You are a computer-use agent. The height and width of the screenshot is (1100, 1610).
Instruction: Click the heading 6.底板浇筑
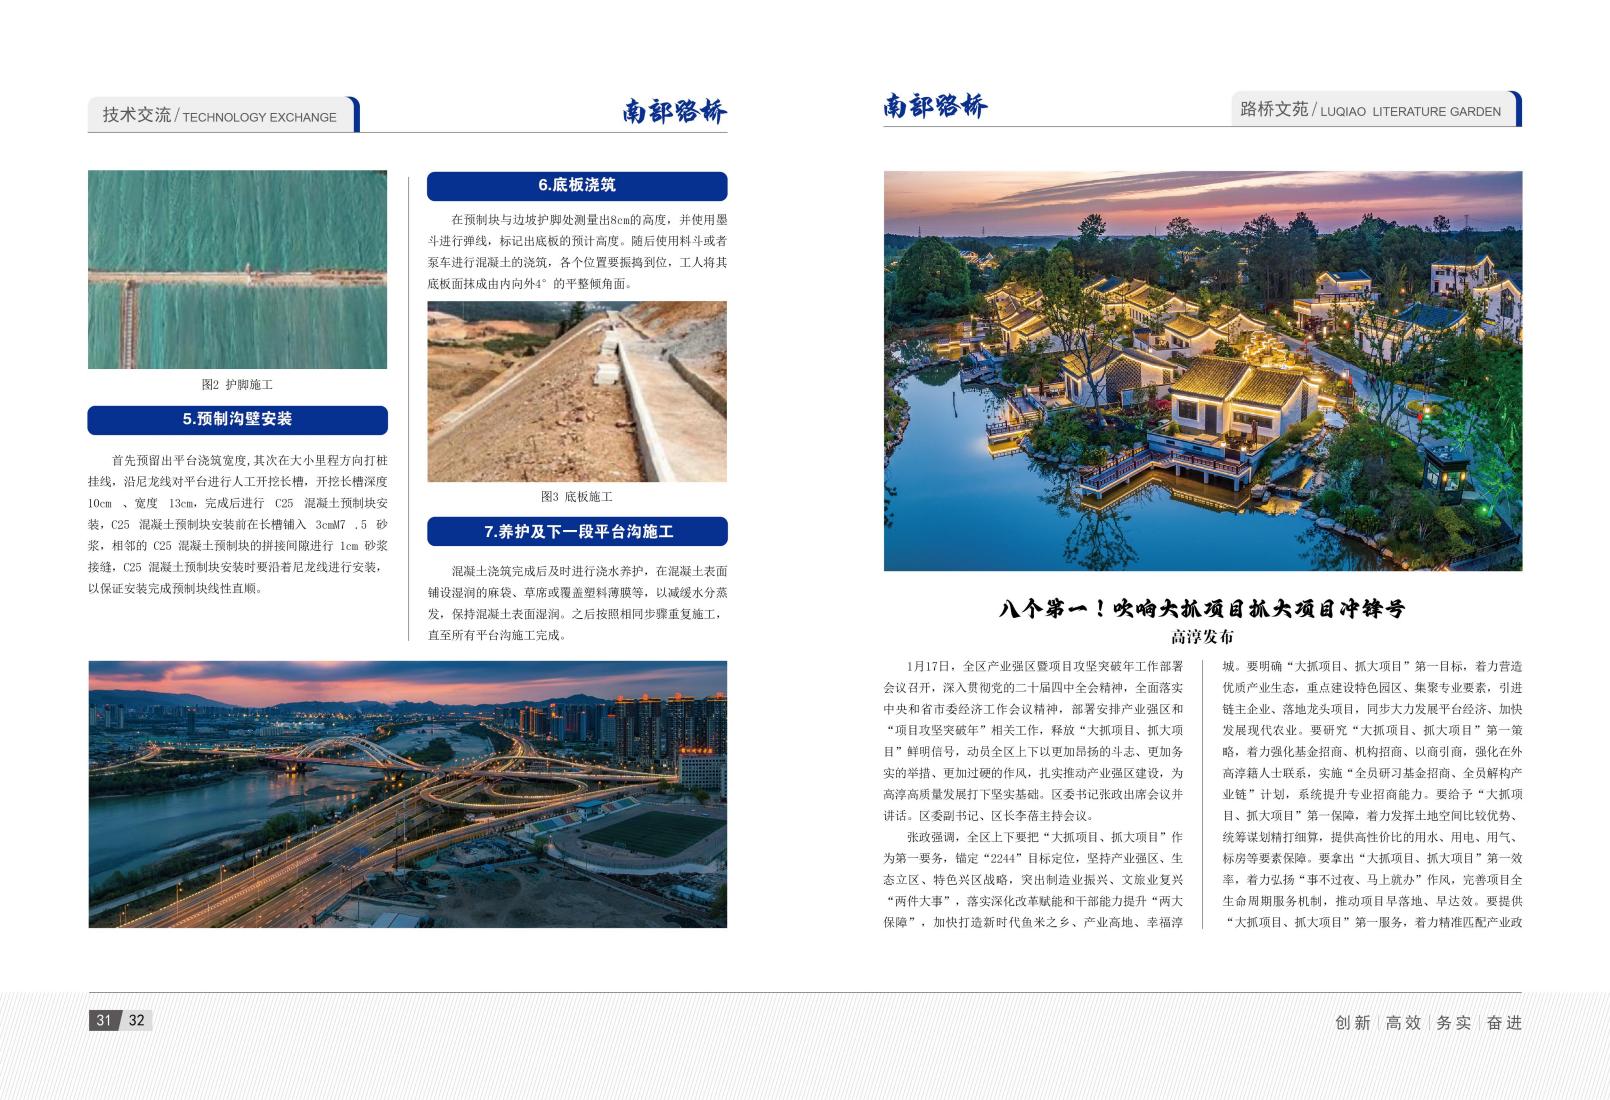pos(577,185)
